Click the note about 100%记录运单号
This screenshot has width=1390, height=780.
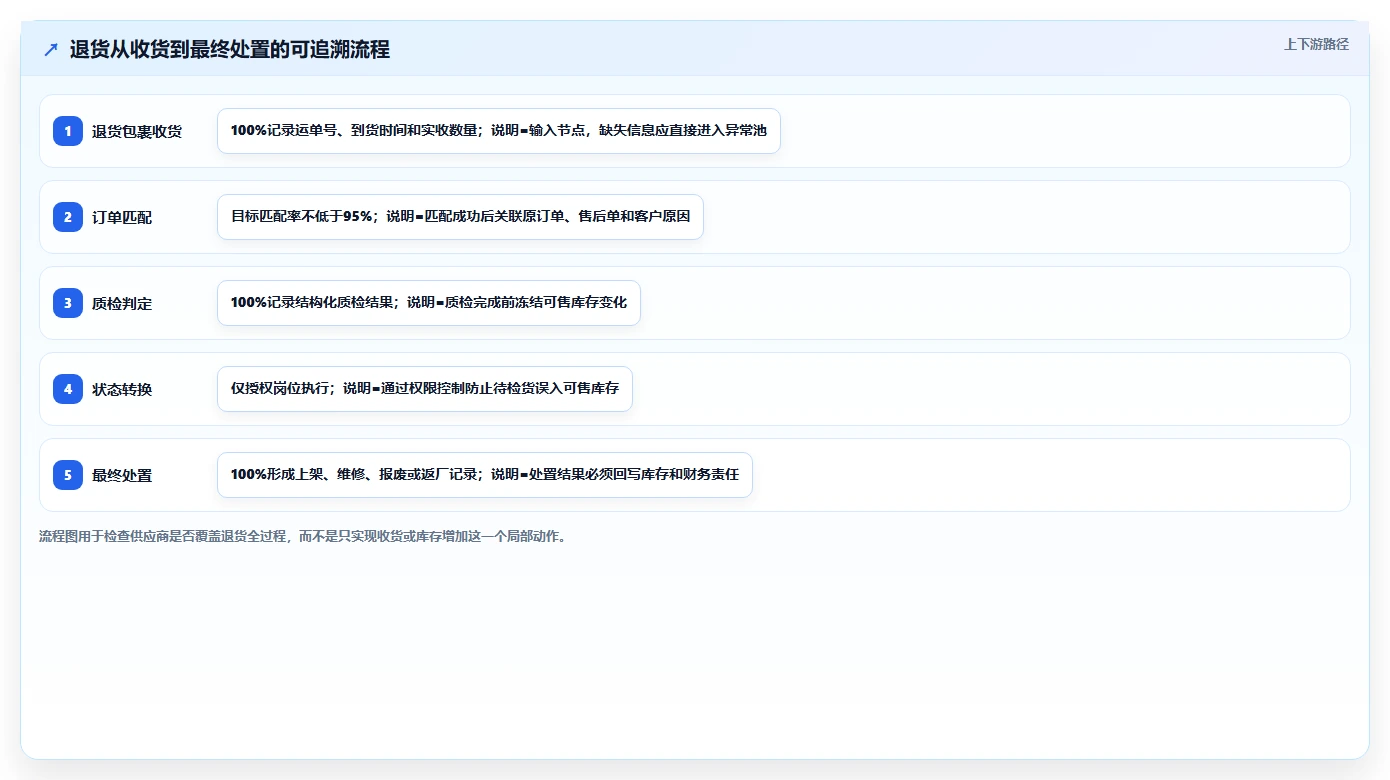(499, 131)
